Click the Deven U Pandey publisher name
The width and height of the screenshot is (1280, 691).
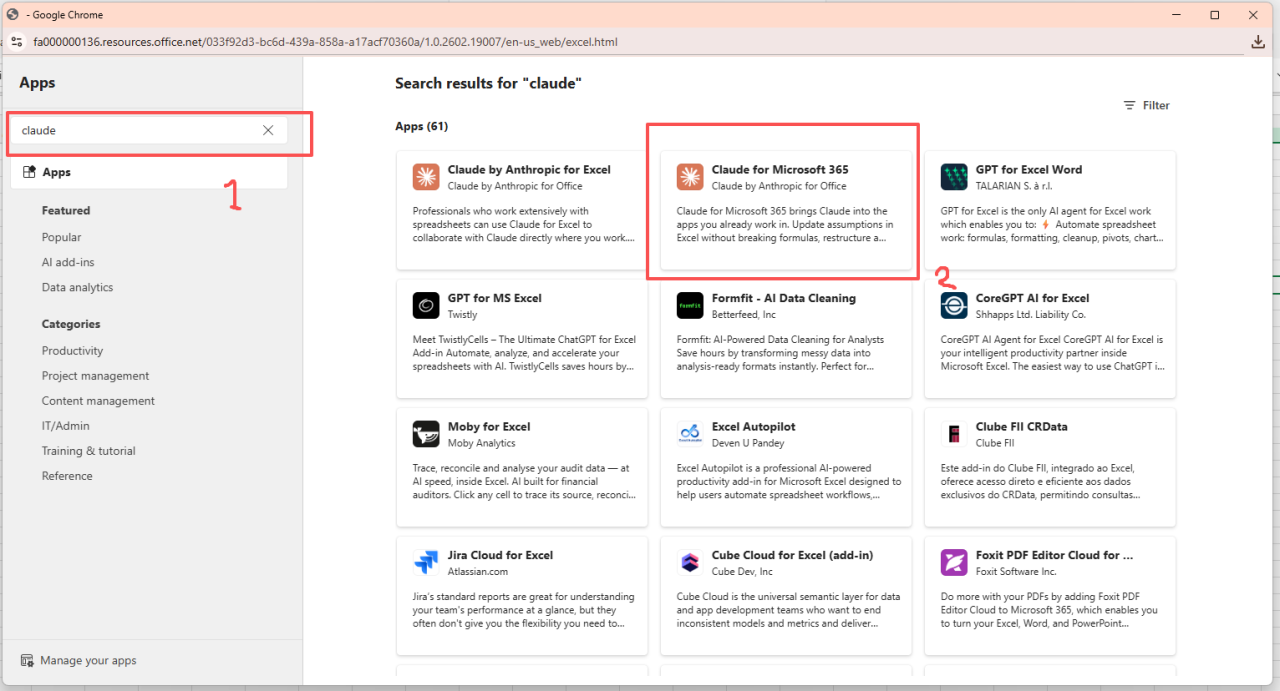748,443
